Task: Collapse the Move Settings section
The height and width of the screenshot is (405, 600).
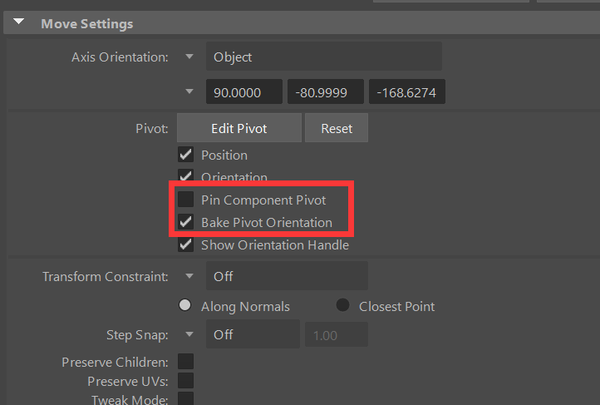Action: coord(18,23)
